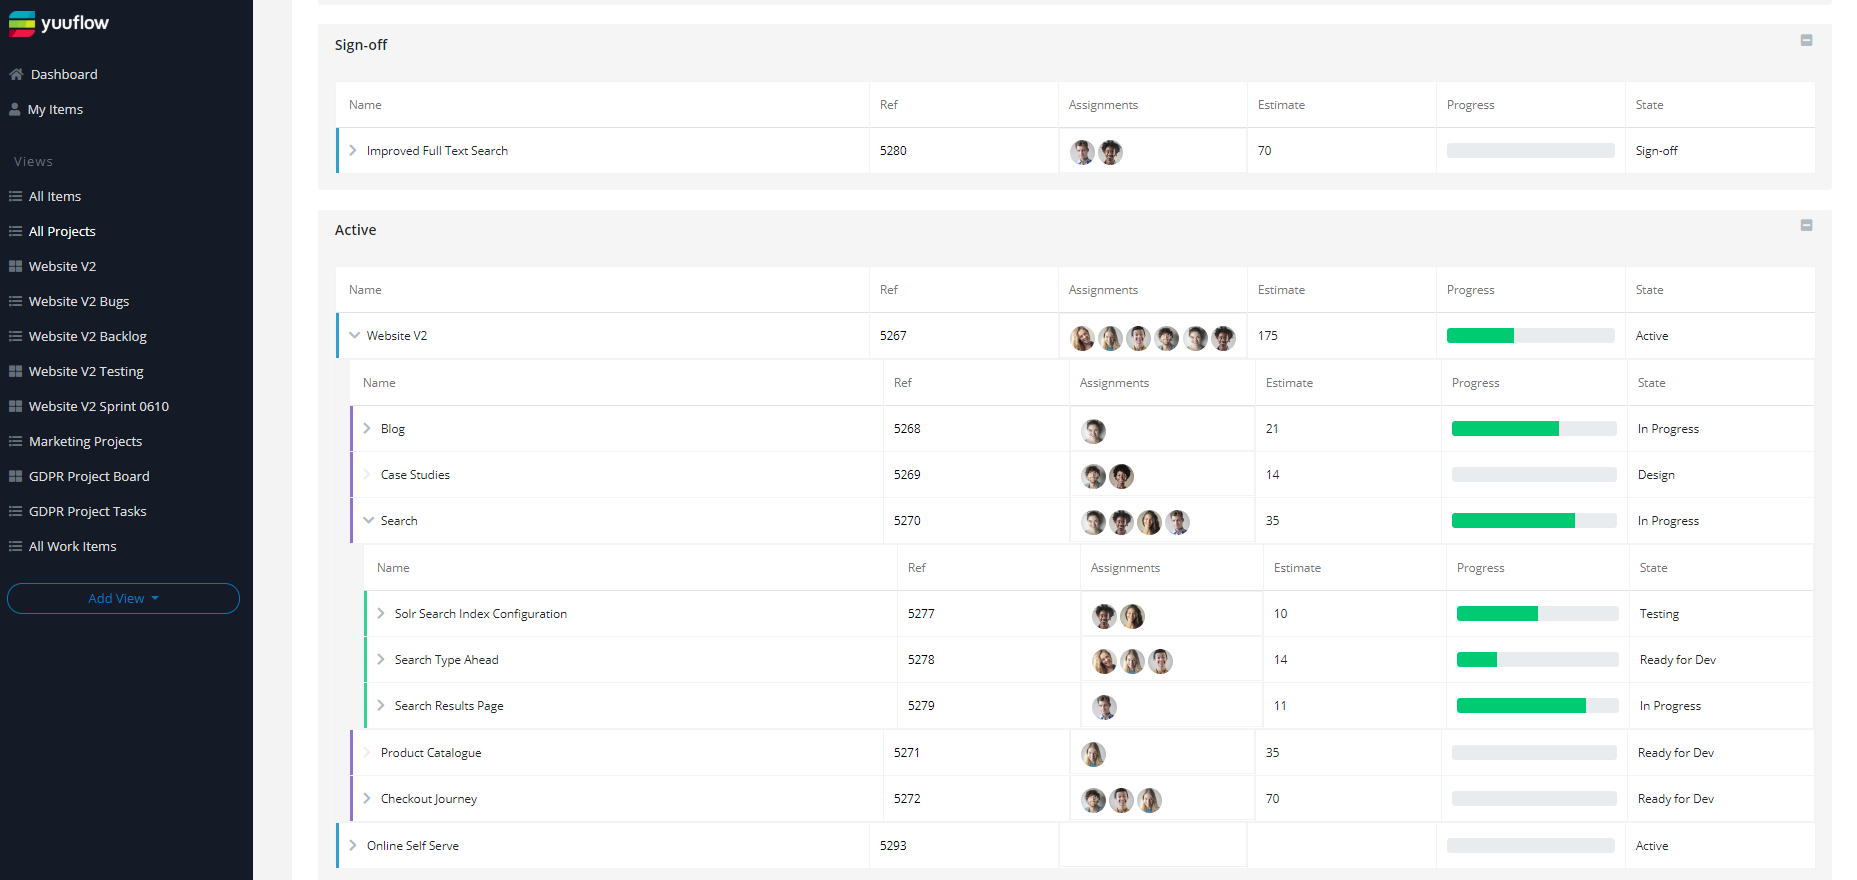This screenshot has height=880, width=1857.
Task: Collapse the Active section with minus icon
Action: pyautogui.click(x=1806, y=225)
